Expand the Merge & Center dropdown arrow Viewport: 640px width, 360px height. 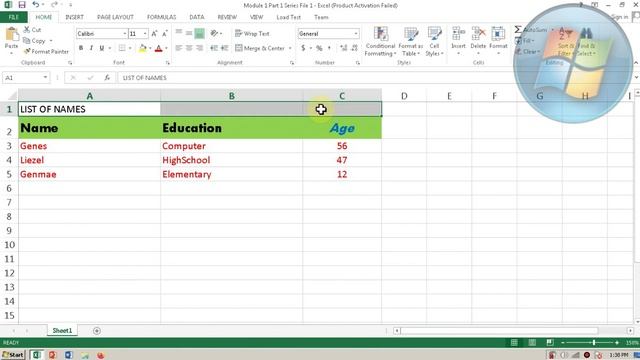(x=290, y=48)
